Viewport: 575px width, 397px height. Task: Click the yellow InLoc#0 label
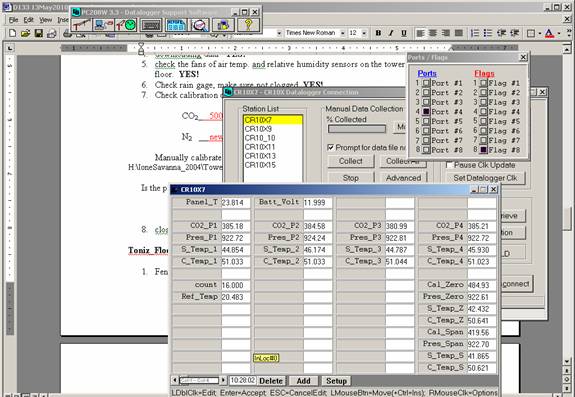pyautogui.click(x=266, y=358)
